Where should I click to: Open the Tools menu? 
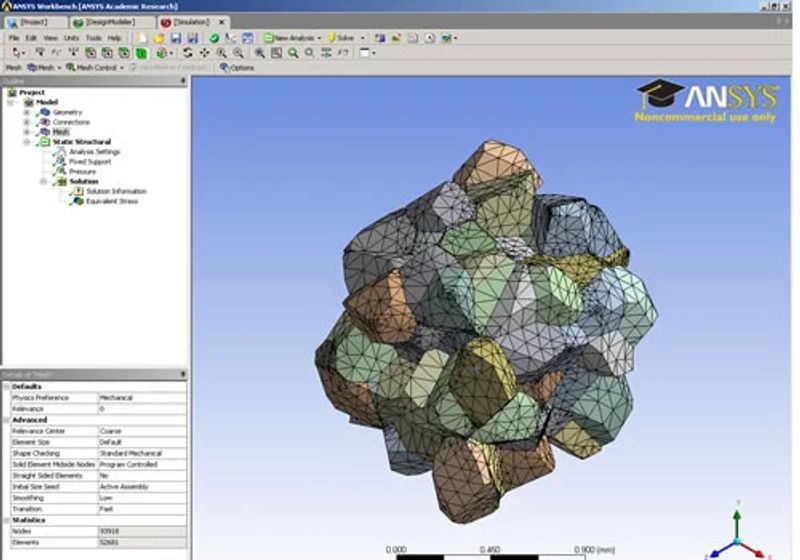[x=93, y=38]
